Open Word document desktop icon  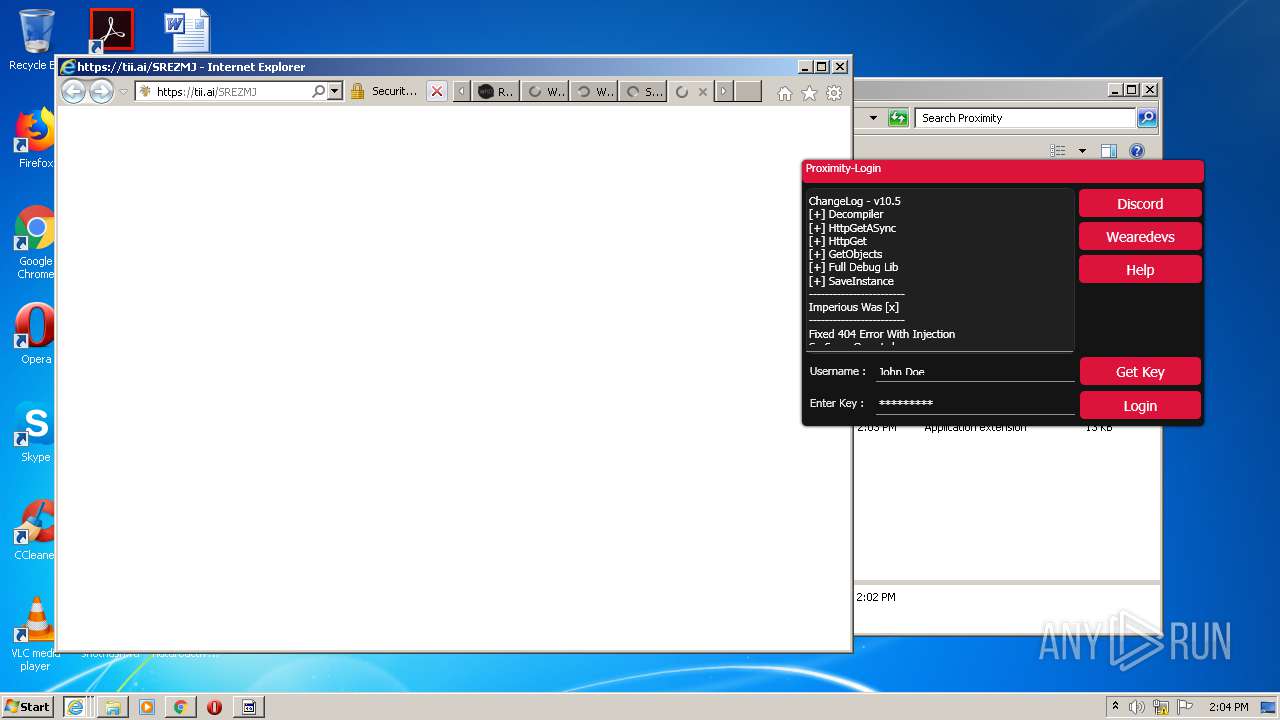(187, 30)
